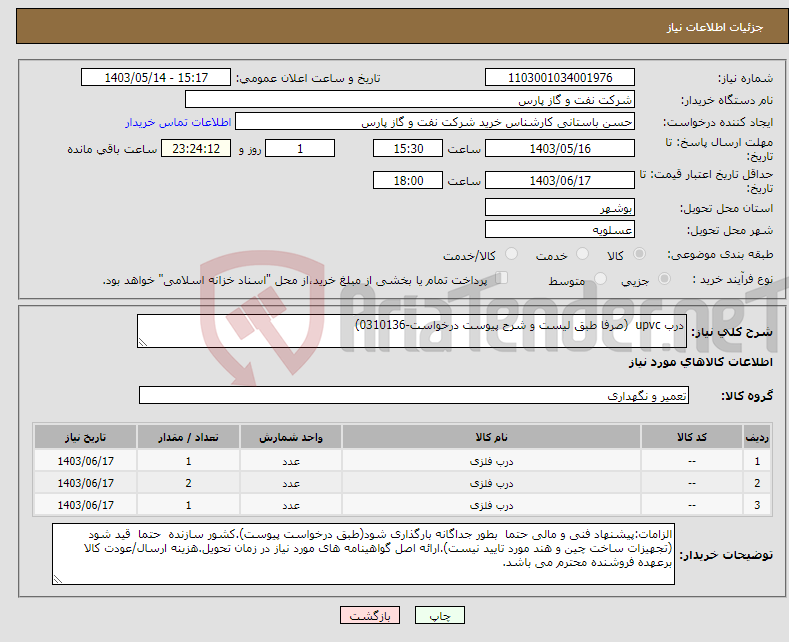Select the متوسط purchase type radio

[x=600, y=278]
